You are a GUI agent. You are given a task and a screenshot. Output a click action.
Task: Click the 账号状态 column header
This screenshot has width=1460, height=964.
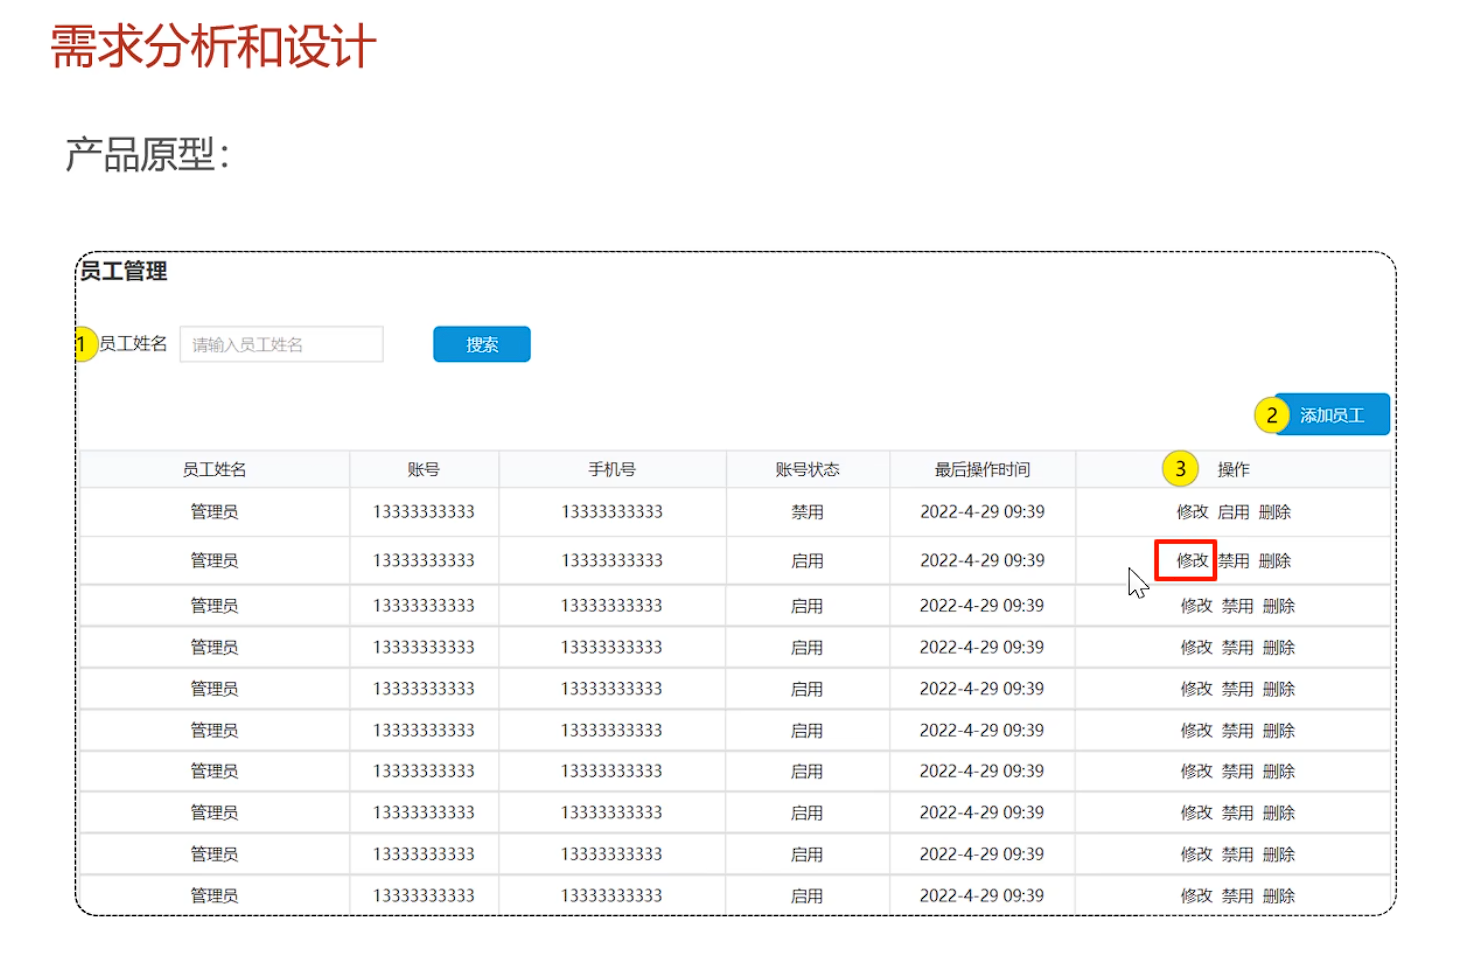[807, 470]
